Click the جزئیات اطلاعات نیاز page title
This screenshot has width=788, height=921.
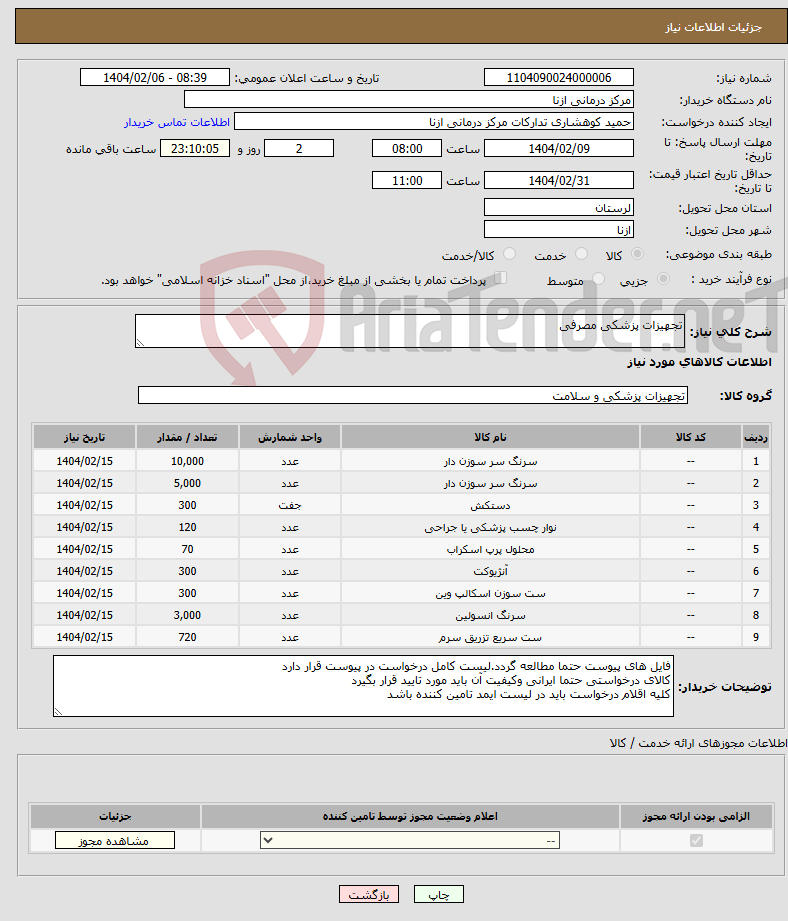pyautogui.click(x=713, y=27)
